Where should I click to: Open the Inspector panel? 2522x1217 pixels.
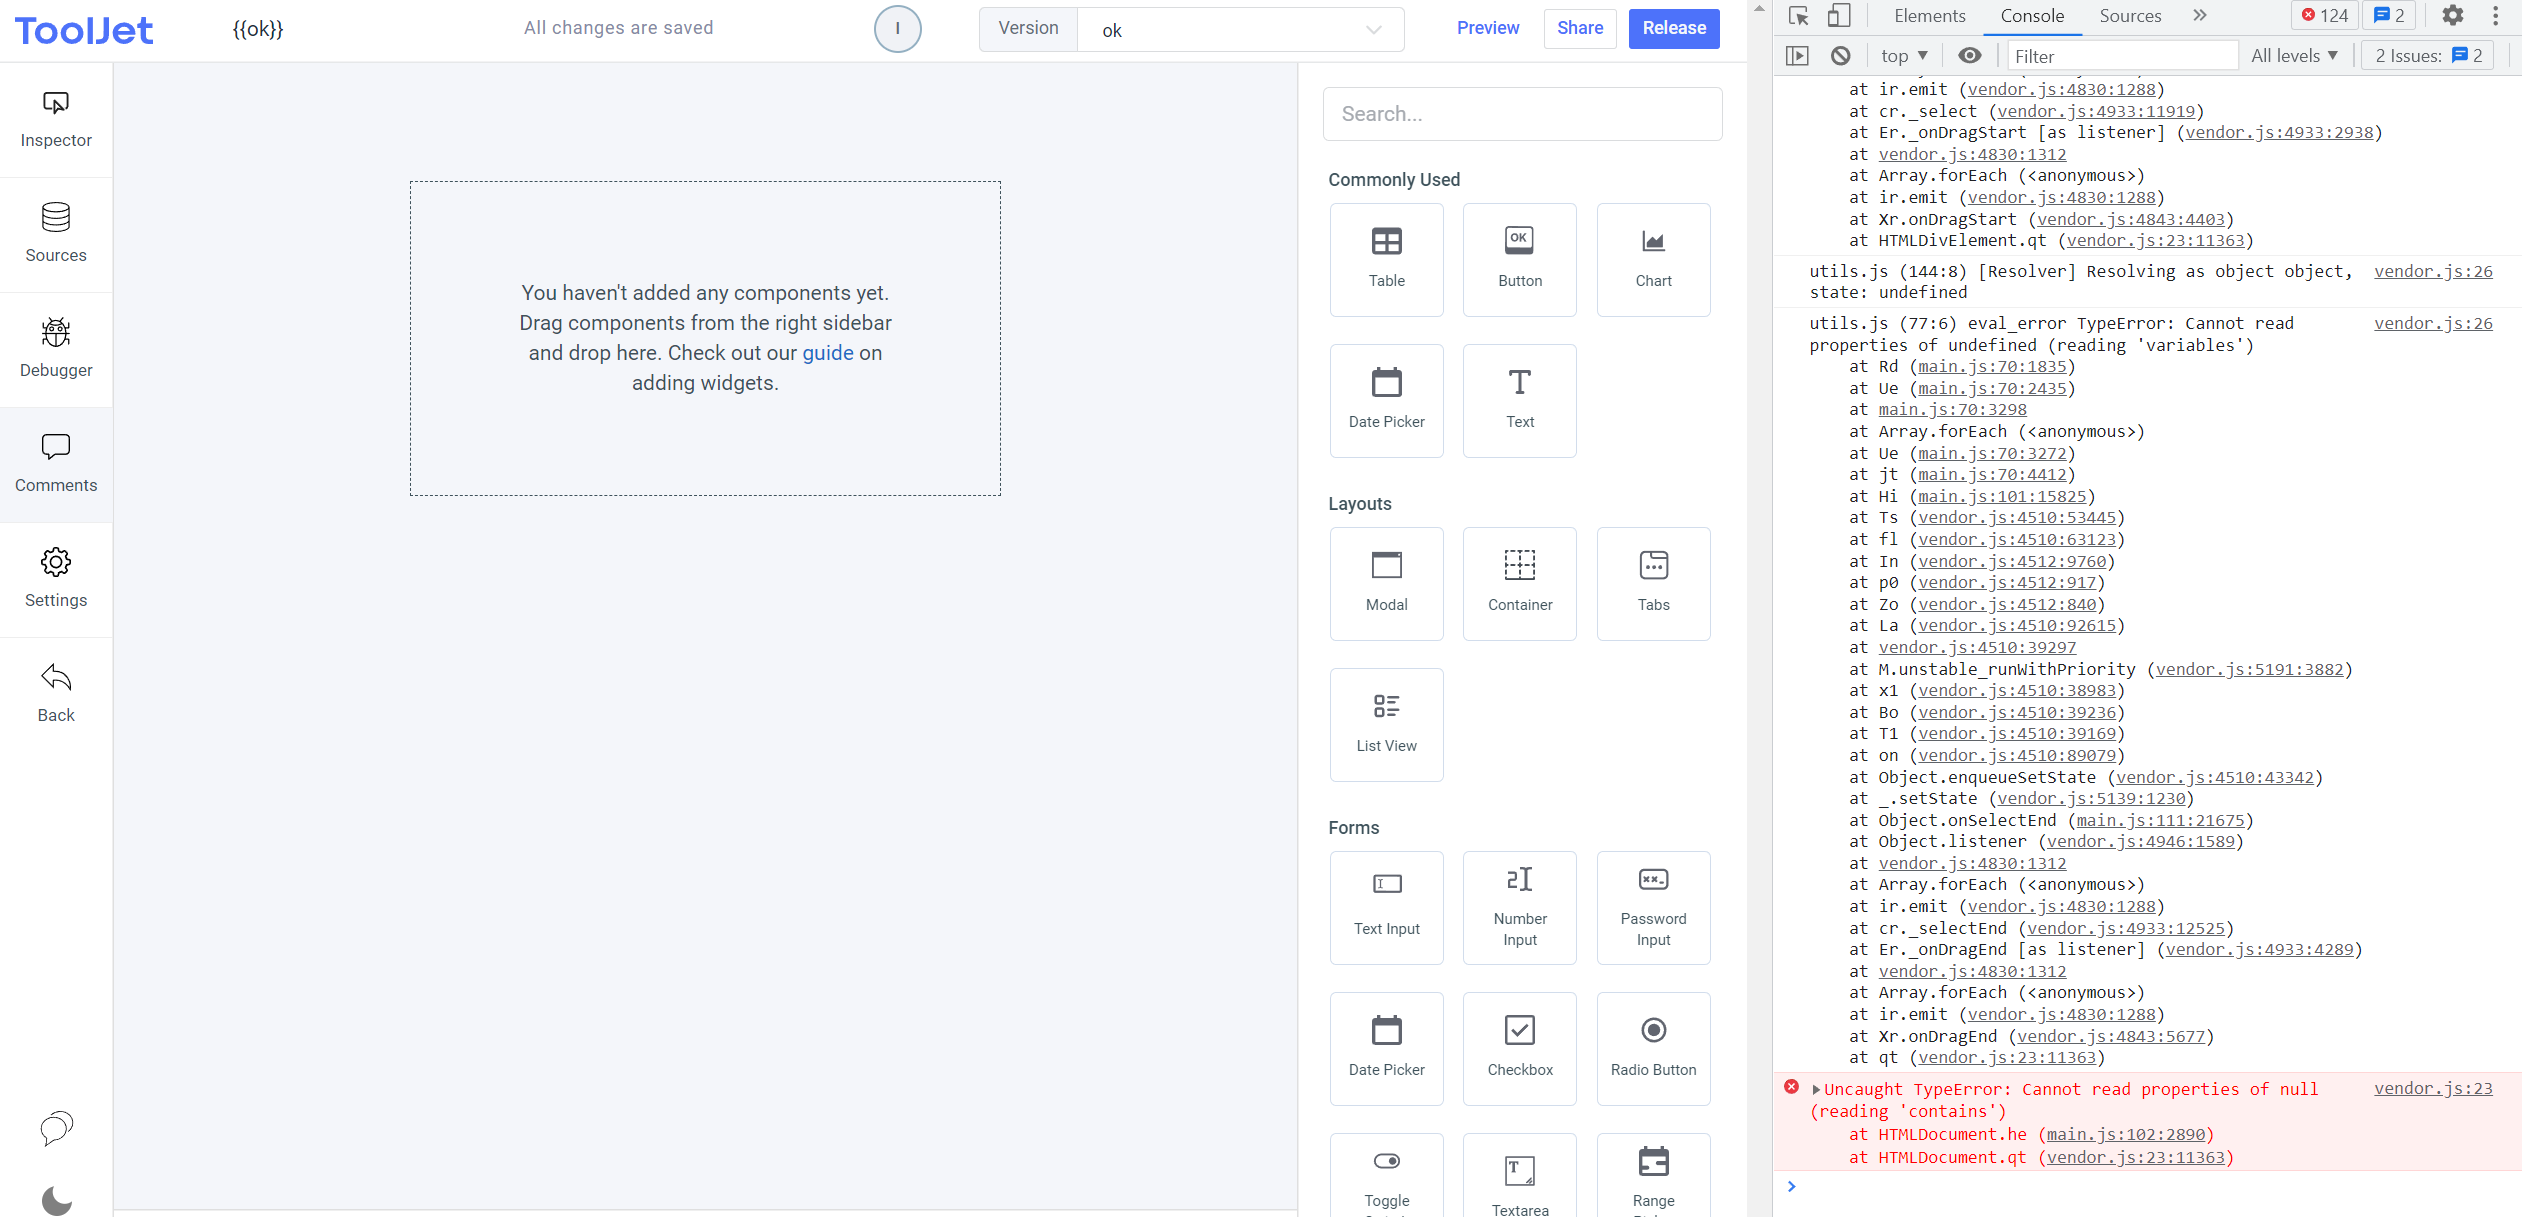[55, 118]
